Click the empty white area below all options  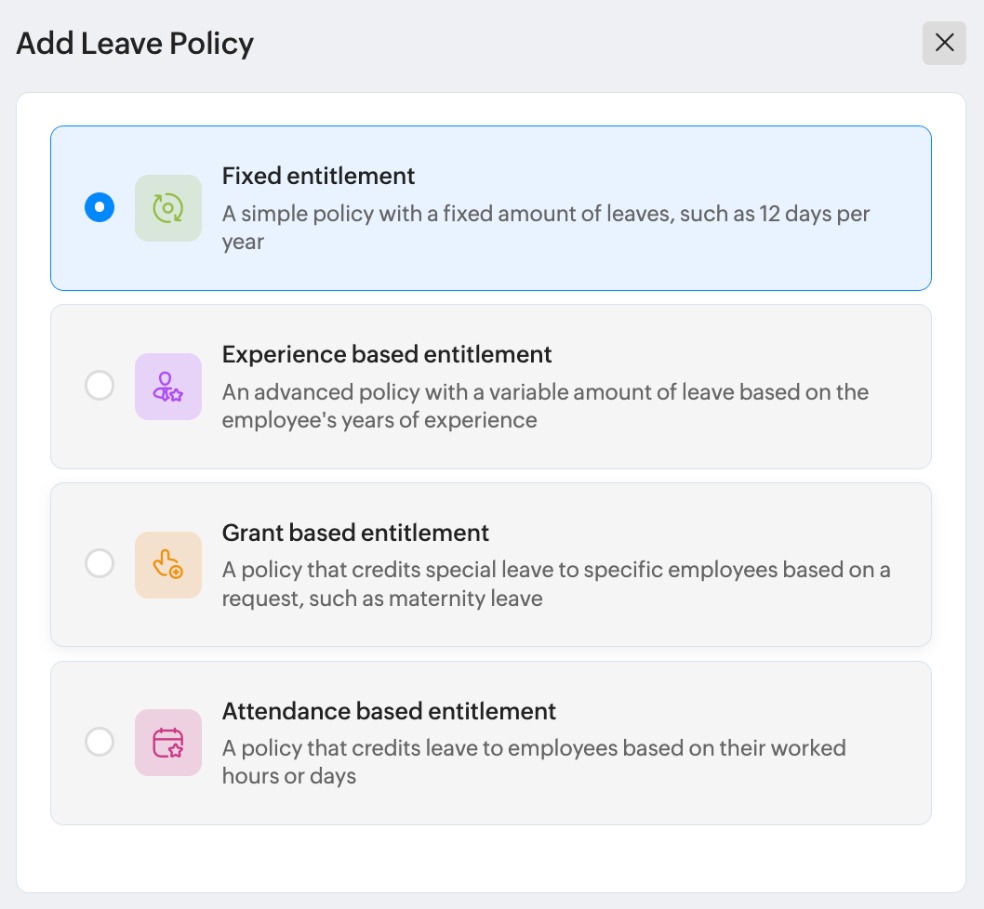(x=490, y=858)
